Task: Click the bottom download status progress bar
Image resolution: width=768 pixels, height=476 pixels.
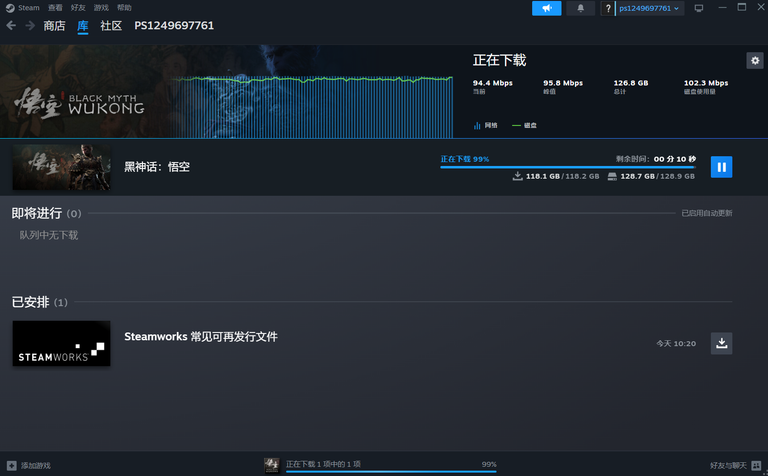Action: coord(391,472)
